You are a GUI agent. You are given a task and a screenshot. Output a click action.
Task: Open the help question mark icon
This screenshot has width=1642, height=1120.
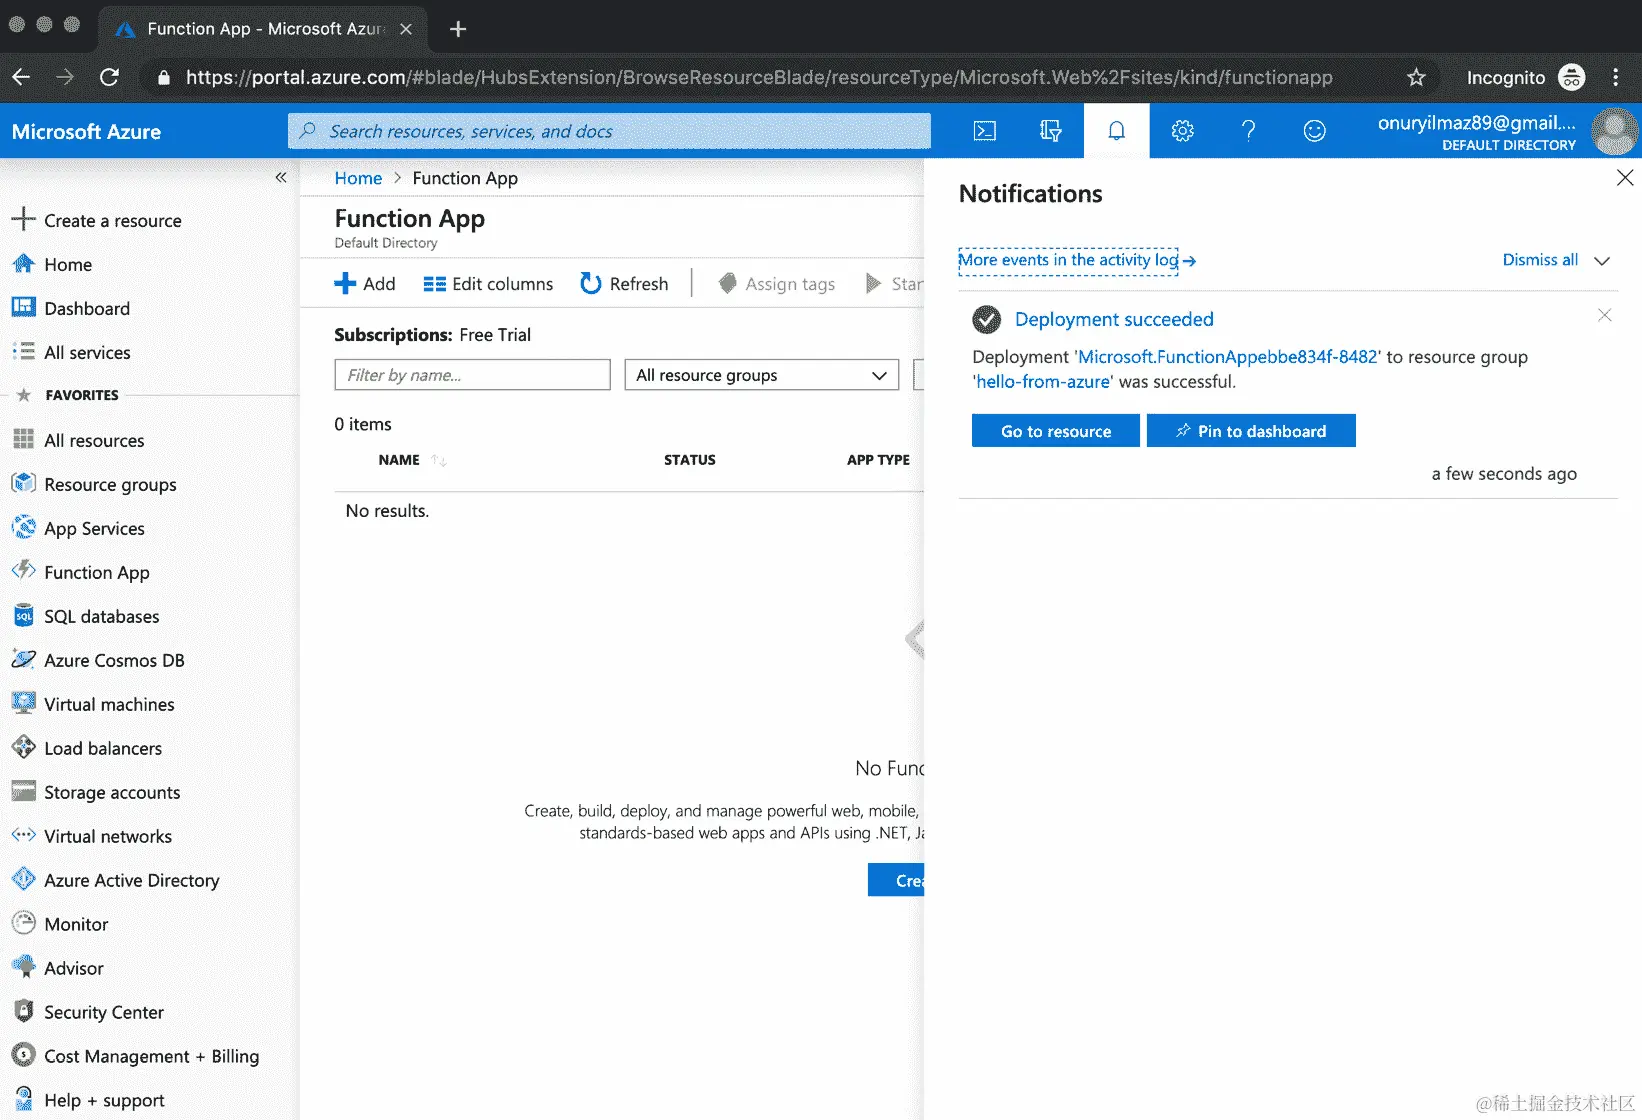pyautogui.click(x=1248, y=131)
